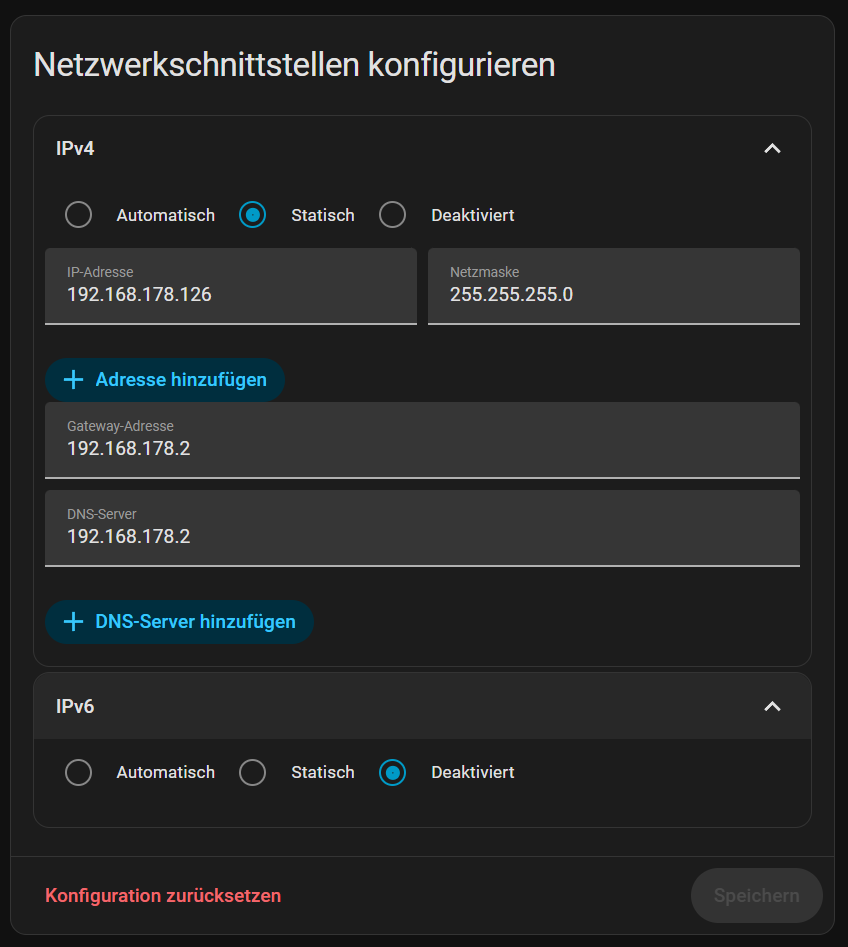
Task: Click the IPv6 section header title
Action: pyautogui.click(x=75, y=706)
